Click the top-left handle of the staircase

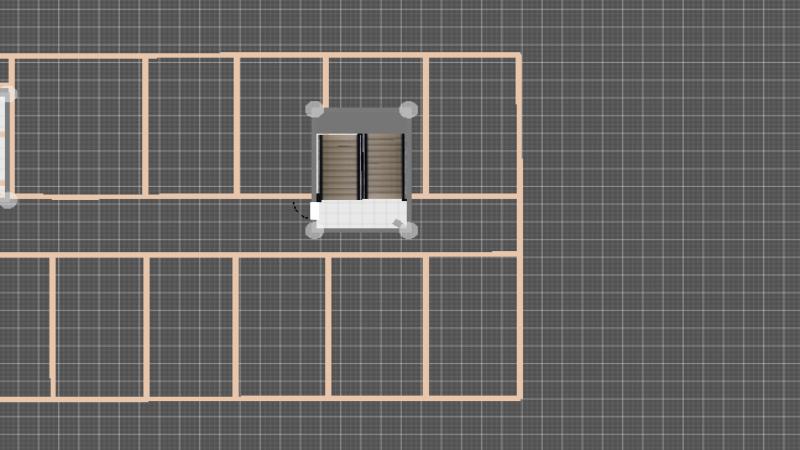point(314,109)
